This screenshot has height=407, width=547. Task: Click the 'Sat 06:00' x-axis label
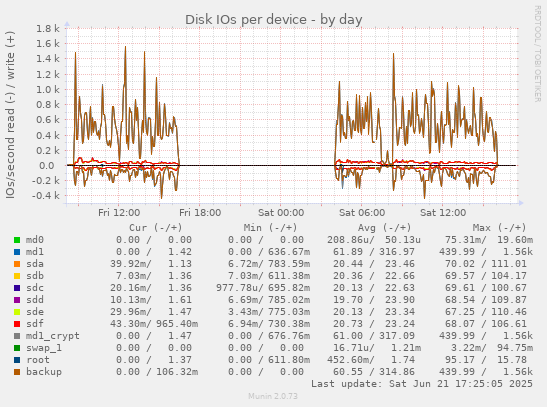tap(362, 213)
